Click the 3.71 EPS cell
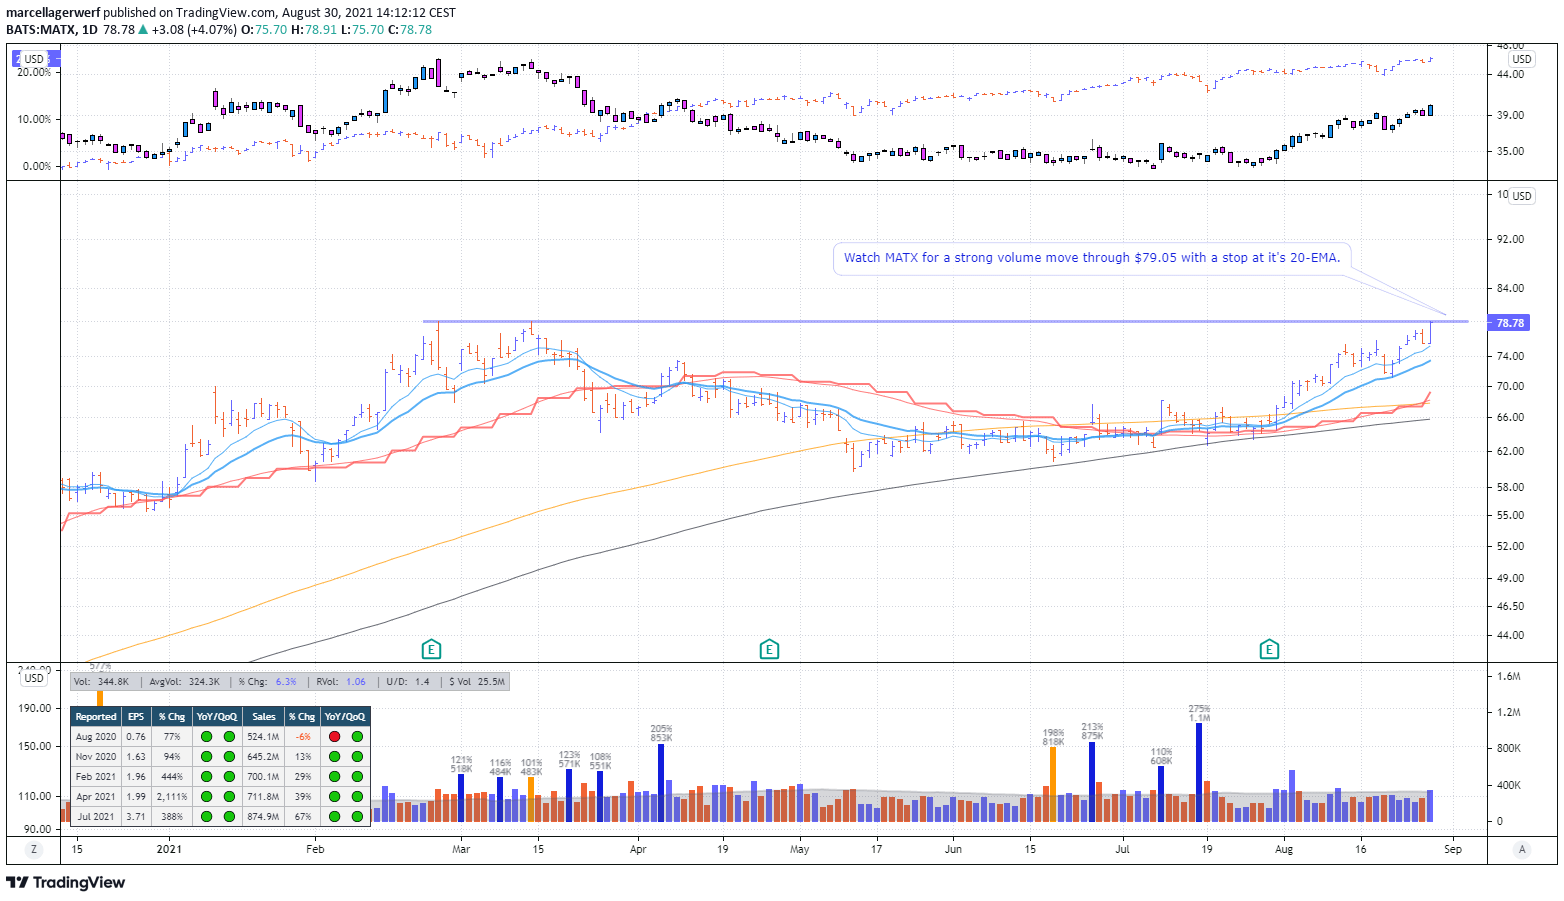Screen dimensions: 1564x901 pos(136,817)
